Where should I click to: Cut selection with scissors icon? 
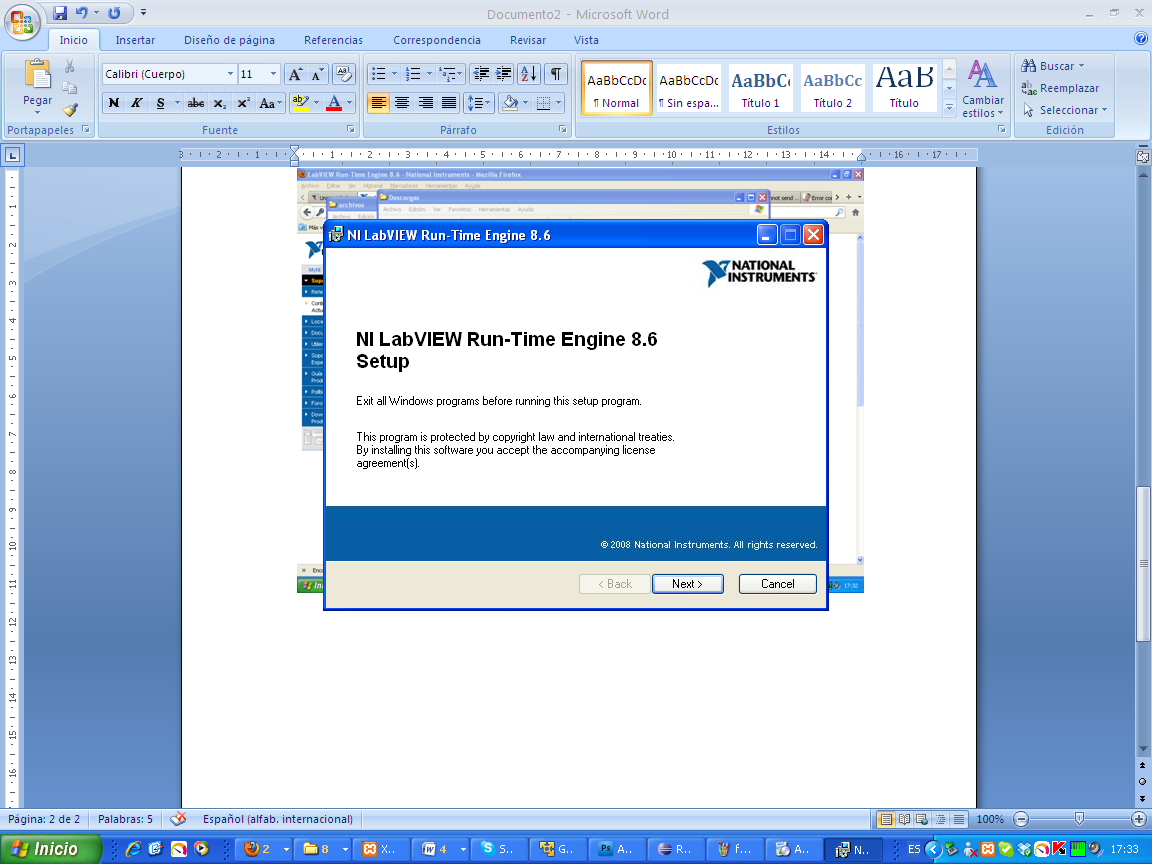click(70, 67)
